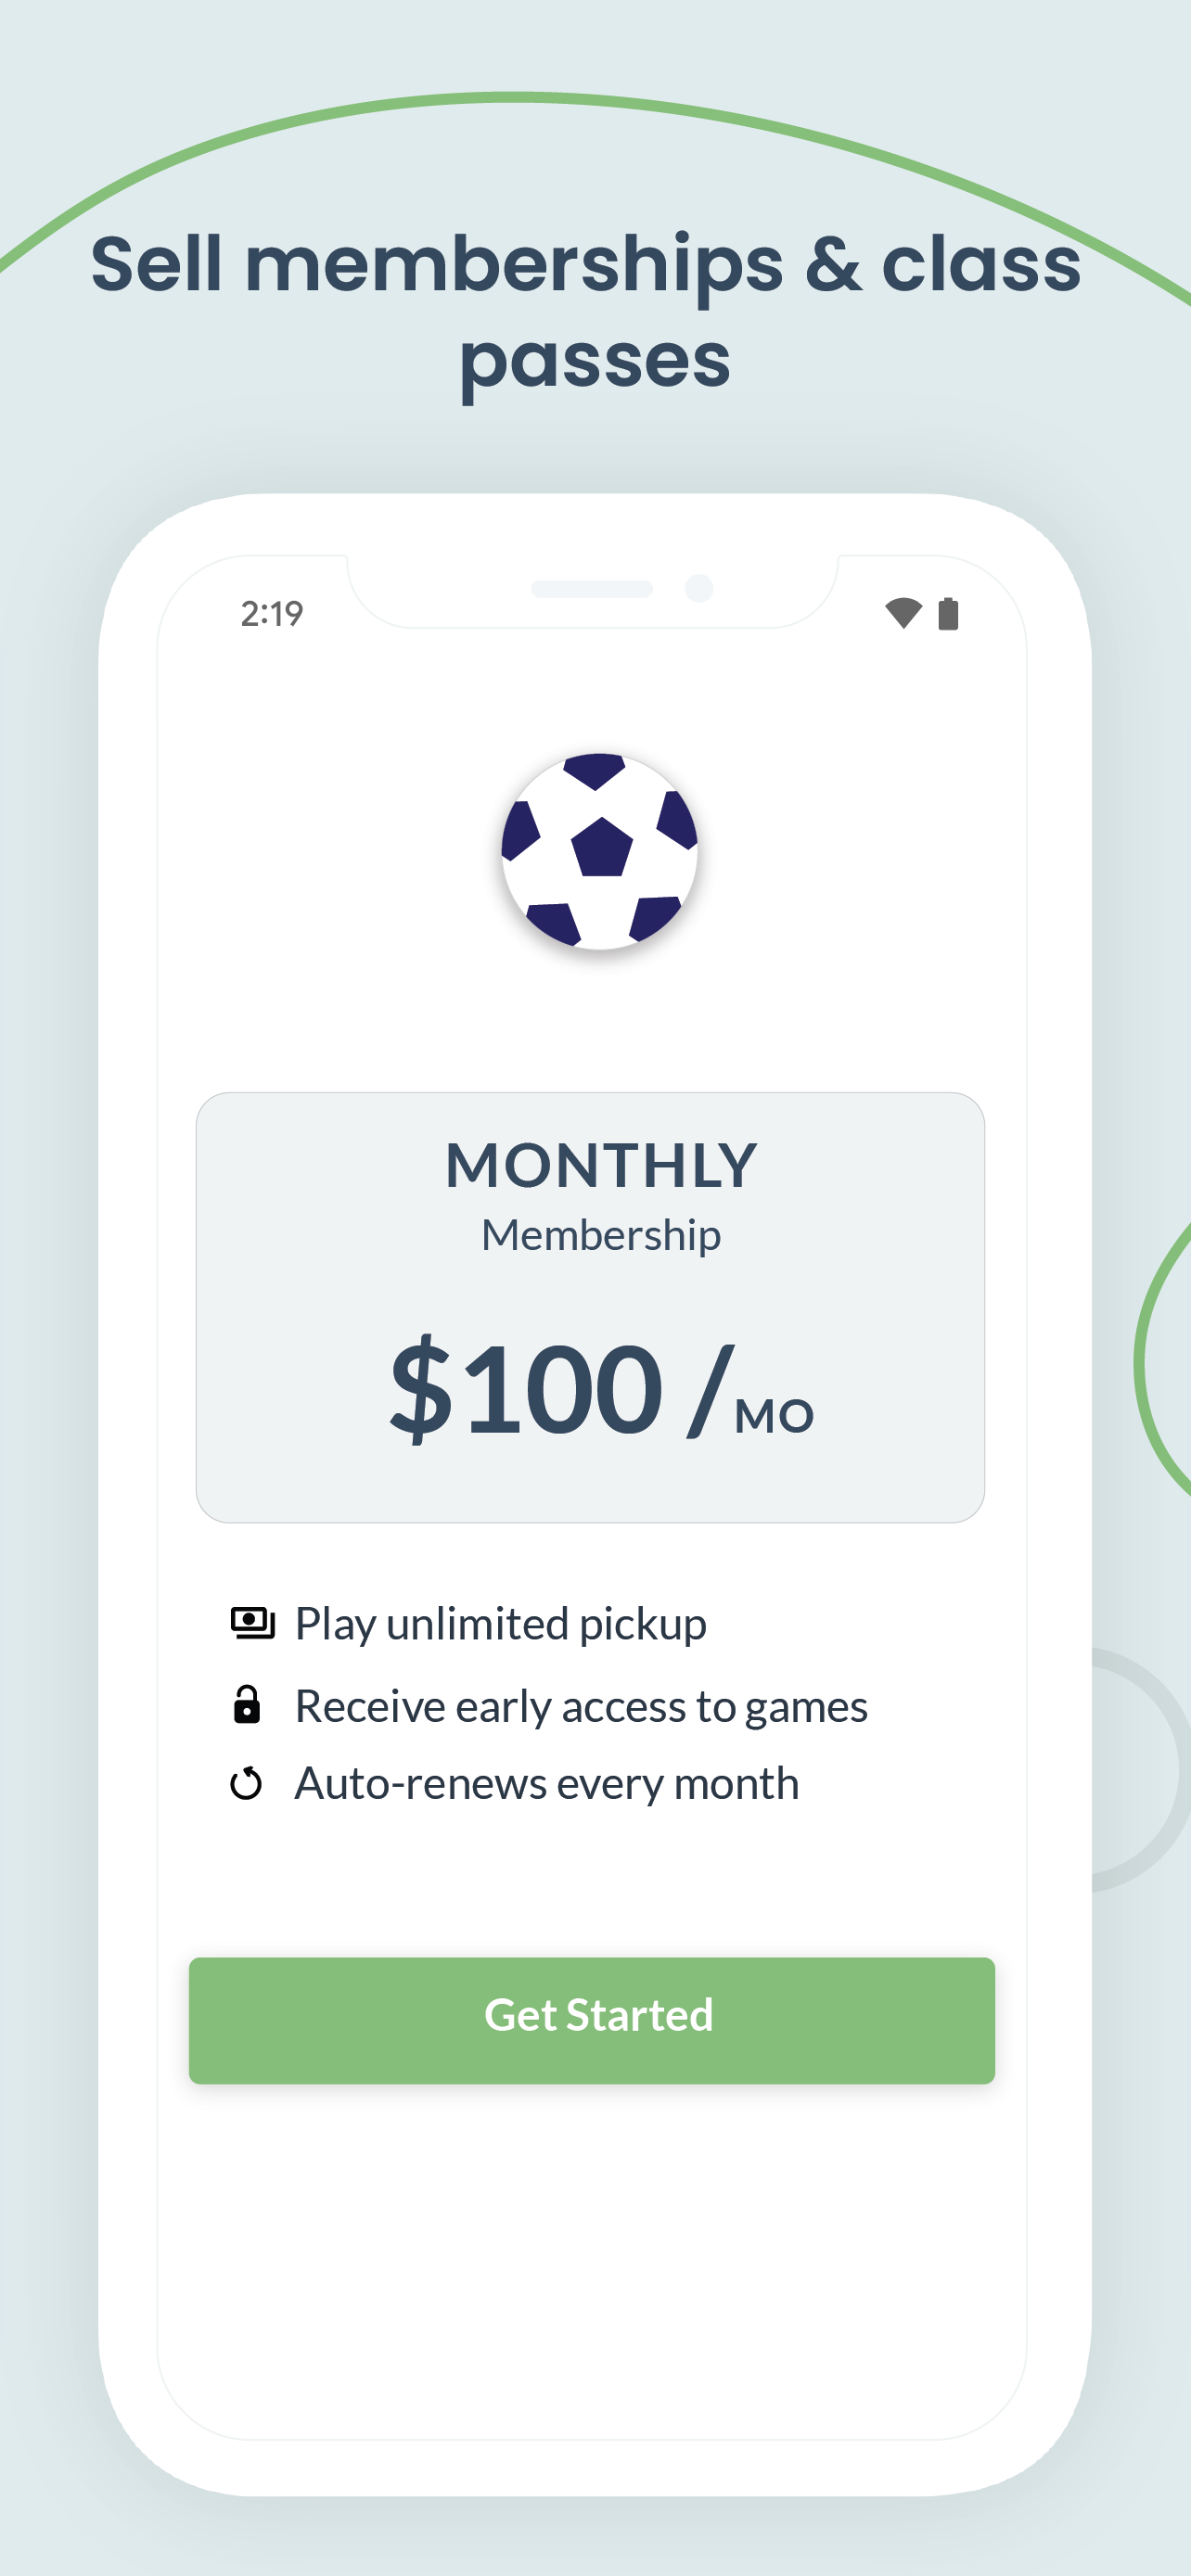Tap the soccer ball logo
Screen dimensions: 1191x2576
click(x=599, y=851)
